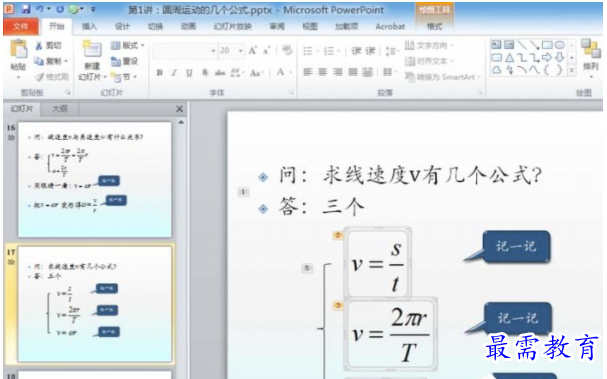607x379 pixels.
Task: Close the slide thumbnail pane
Action: click(x=179, y=109)
